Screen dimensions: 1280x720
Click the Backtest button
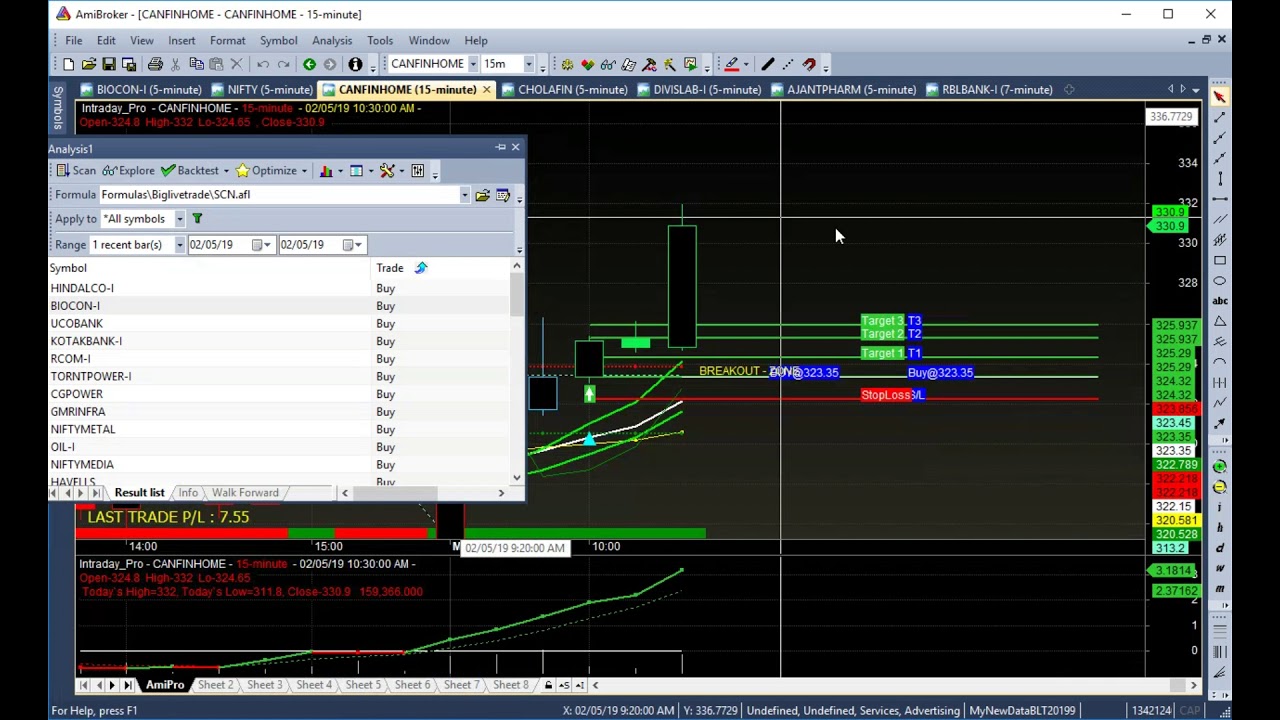point(190,171)
